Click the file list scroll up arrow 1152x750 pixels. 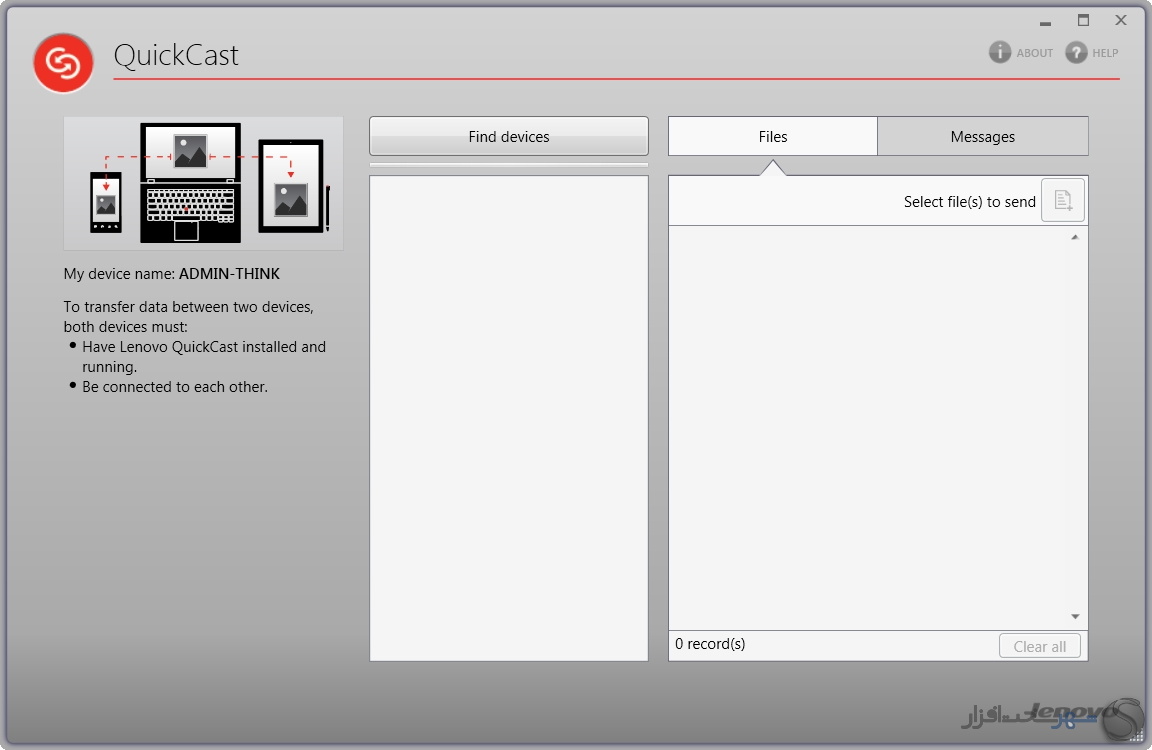point(1074,237)
